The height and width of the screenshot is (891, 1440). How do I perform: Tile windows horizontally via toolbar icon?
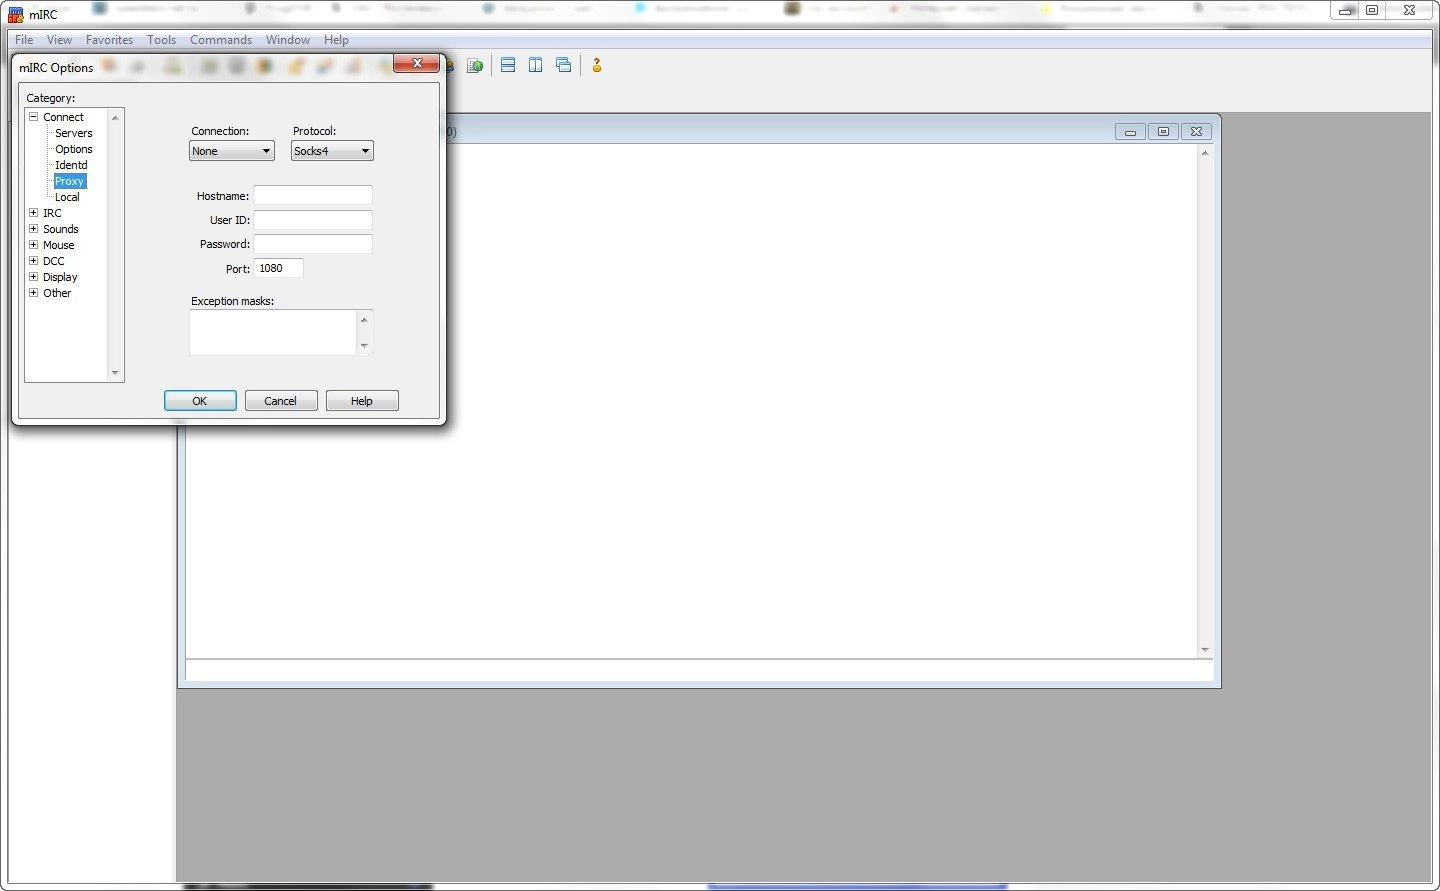tap(508, 65)
